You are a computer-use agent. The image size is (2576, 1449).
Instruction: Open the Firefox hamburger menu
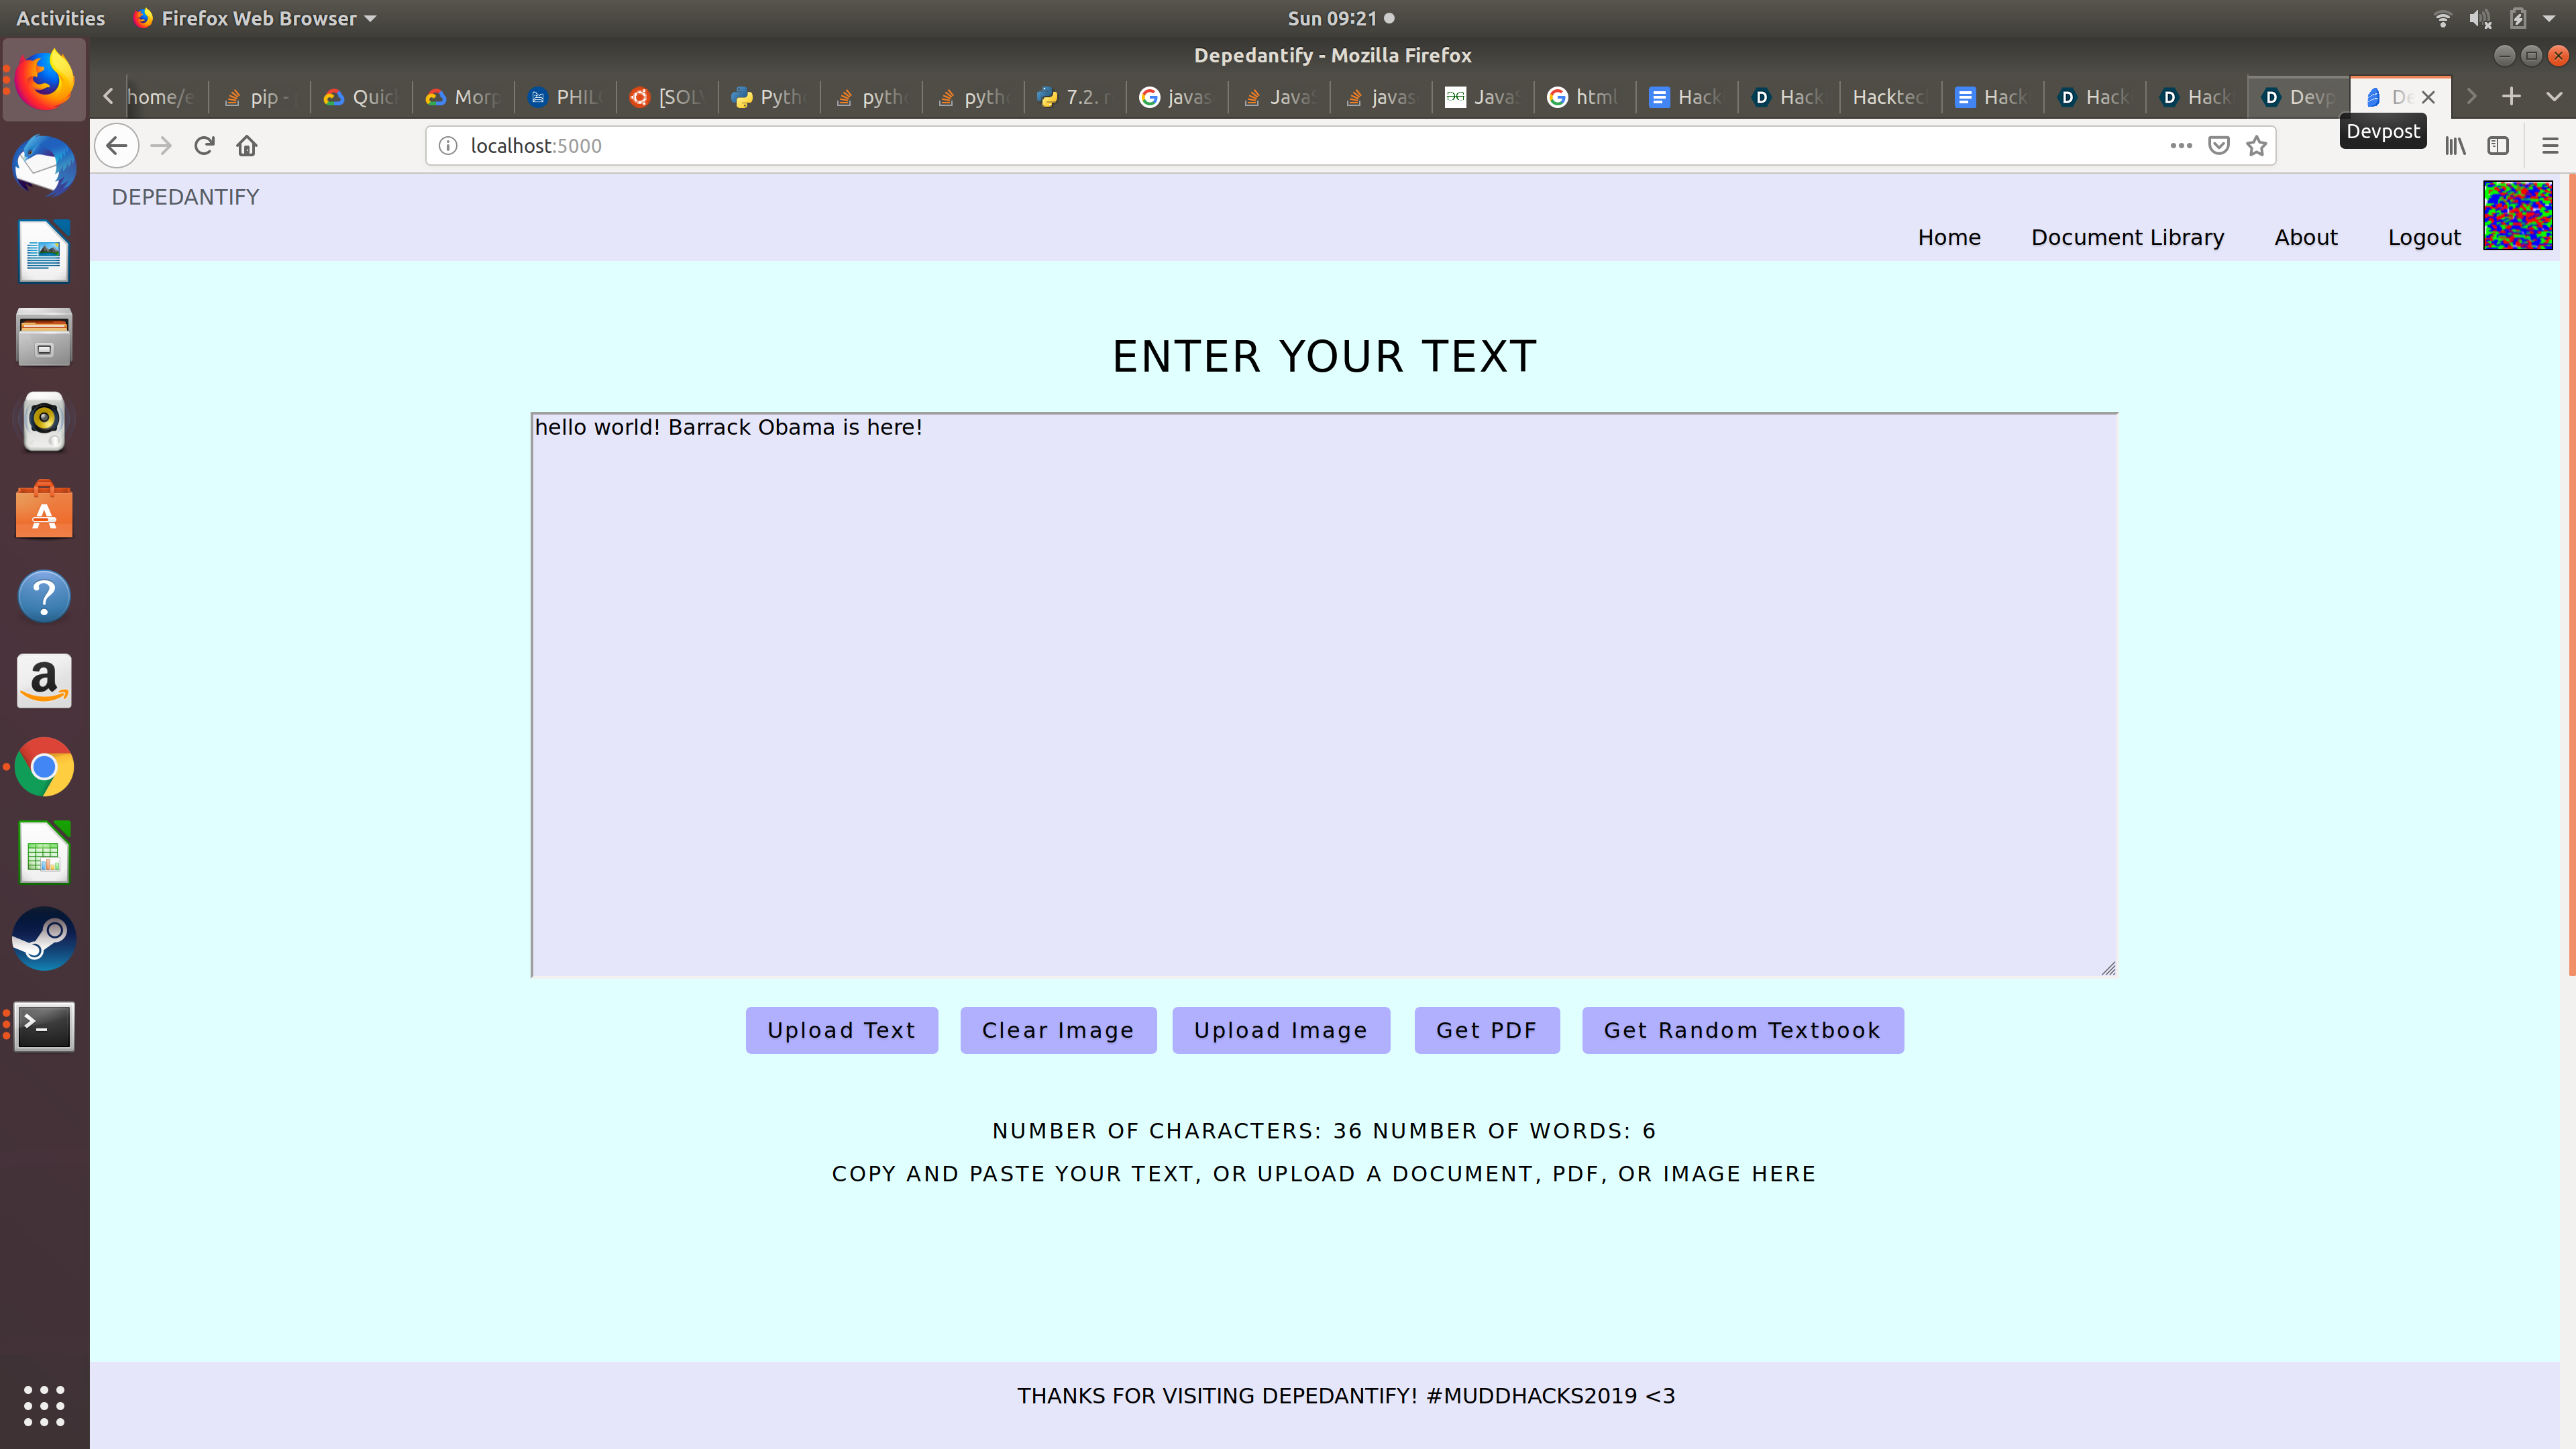2549,146
